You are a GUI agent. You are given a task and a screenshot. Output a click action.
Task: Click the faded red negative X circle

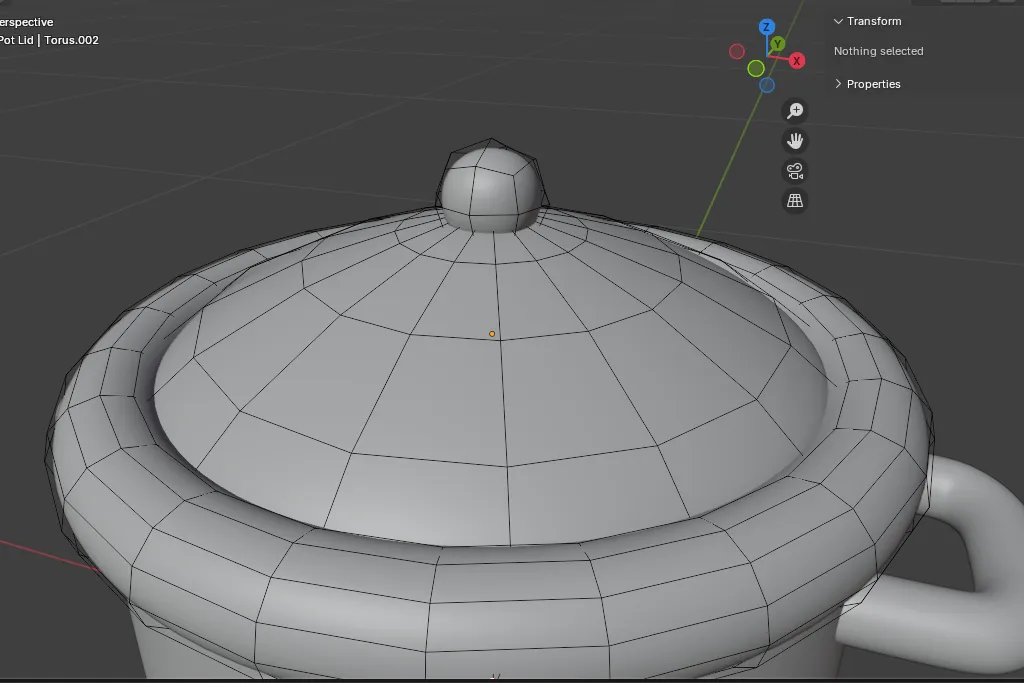[x=737, y=51]
